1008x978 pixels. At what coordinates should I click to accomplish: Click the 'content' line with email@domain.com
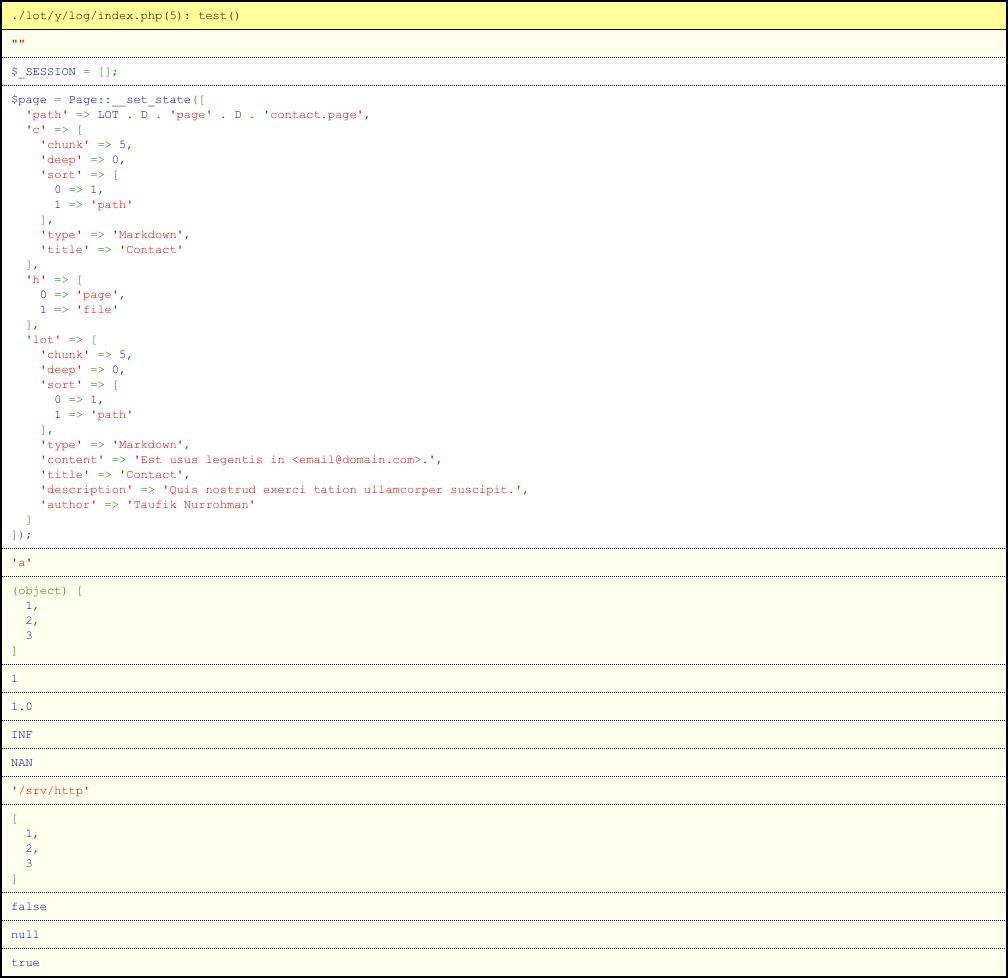pyautogui.click(x=241, y=460)
